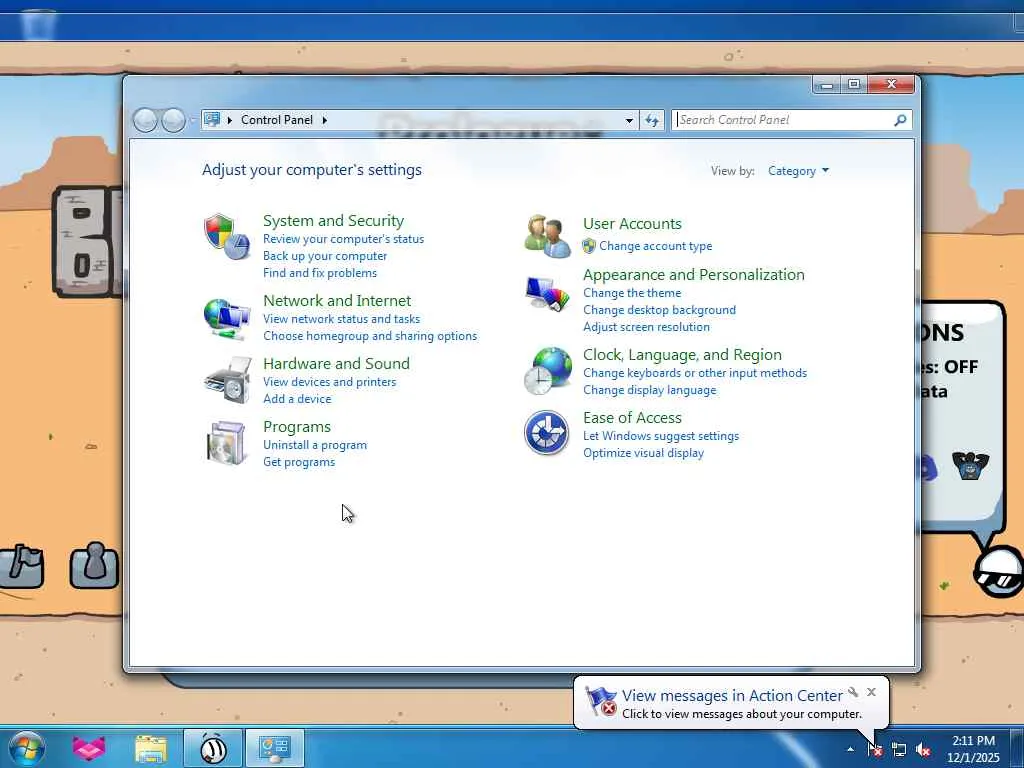Click the refresh button in the address bar
The width and height of the screenshot is (1024, 768).
(x=652, y=120)
